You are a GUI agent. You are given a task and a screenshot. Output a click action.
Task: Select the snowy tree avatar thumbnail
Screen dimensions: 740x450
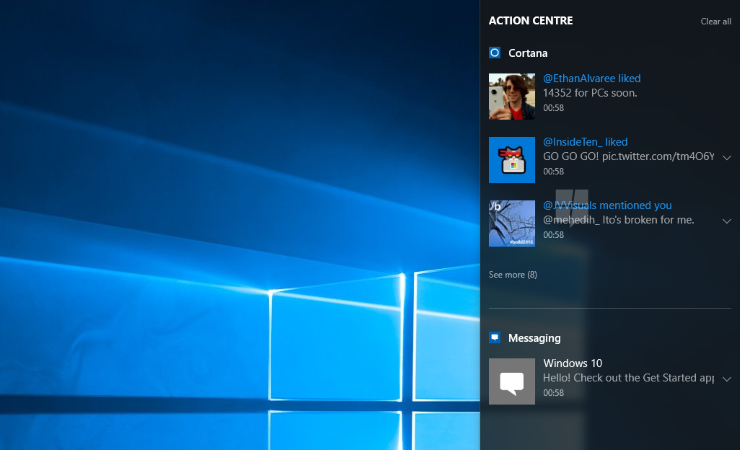[511, 223]
